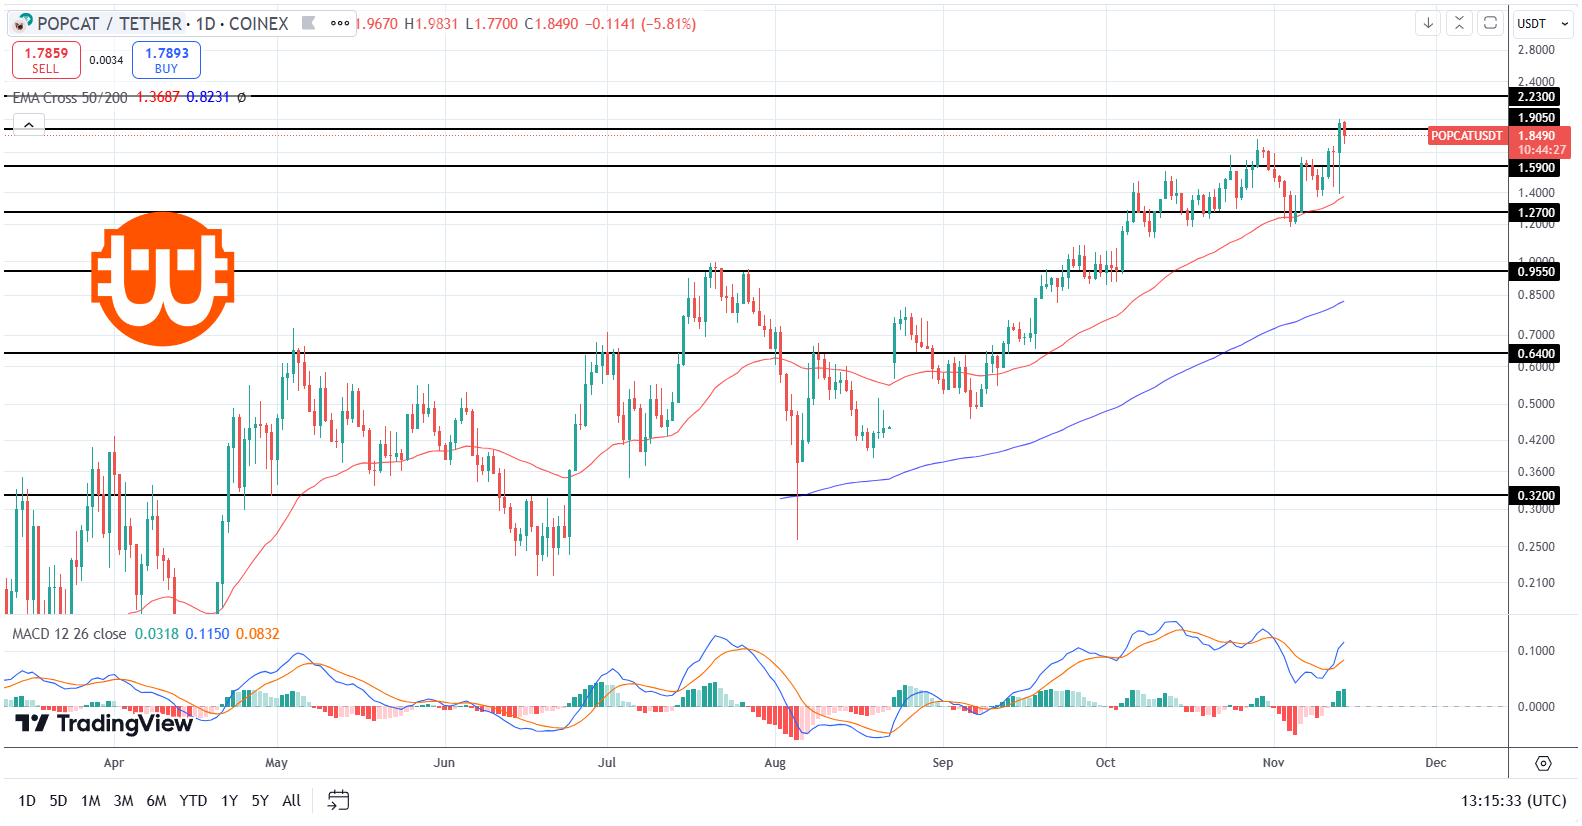Click the 13:15:33 (UTC) timezone clock
Screen dimensions: 1582x826
pyautogui.click(x=1513, y=800)
